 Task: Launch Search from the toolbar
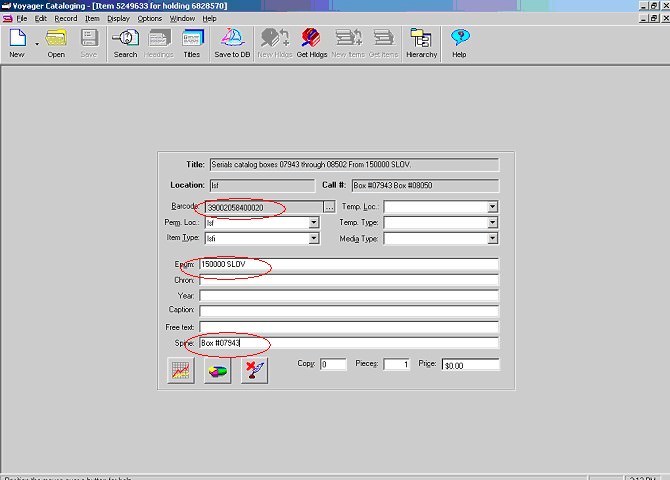click(125, 42)
